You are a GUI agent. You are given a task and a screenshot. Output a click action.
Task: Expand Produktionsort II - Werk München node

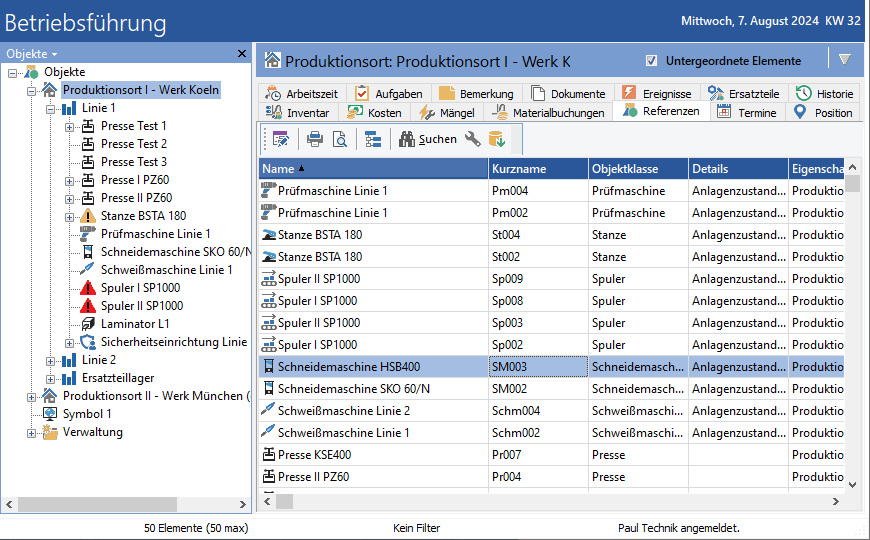(31, 397)
